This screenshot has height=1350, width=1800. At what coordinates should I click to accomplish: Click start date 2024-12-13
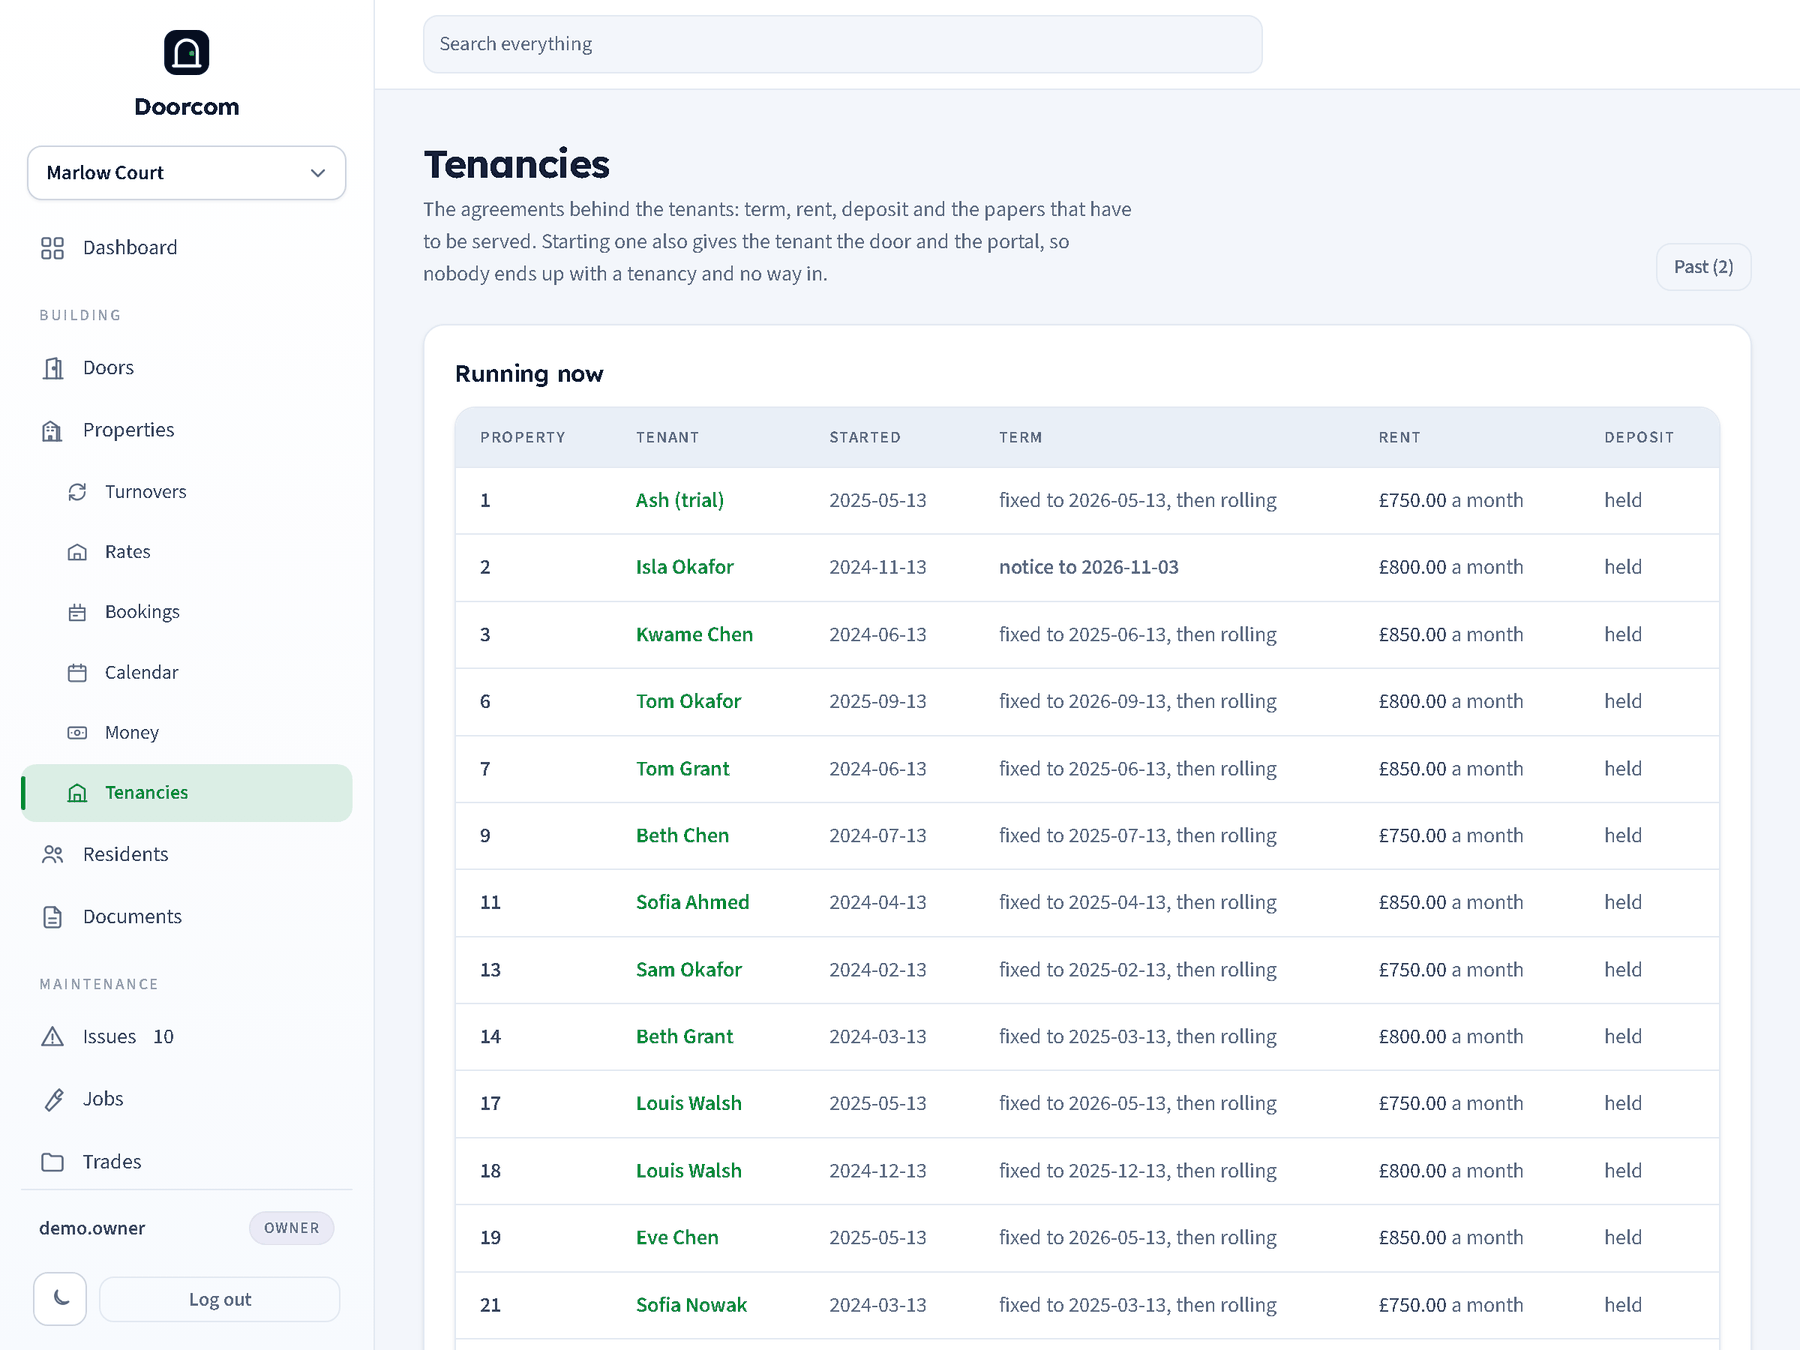coord(878,1170)
